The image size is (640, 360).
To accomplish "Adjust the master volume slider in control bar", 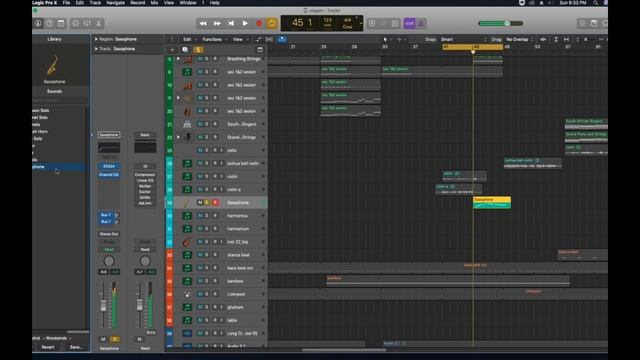I will tap(501, 24).
